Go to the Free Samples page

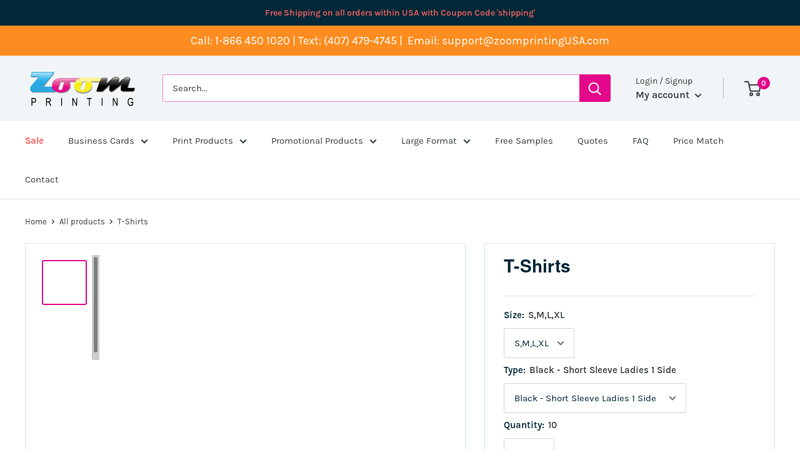click(524, 141)
